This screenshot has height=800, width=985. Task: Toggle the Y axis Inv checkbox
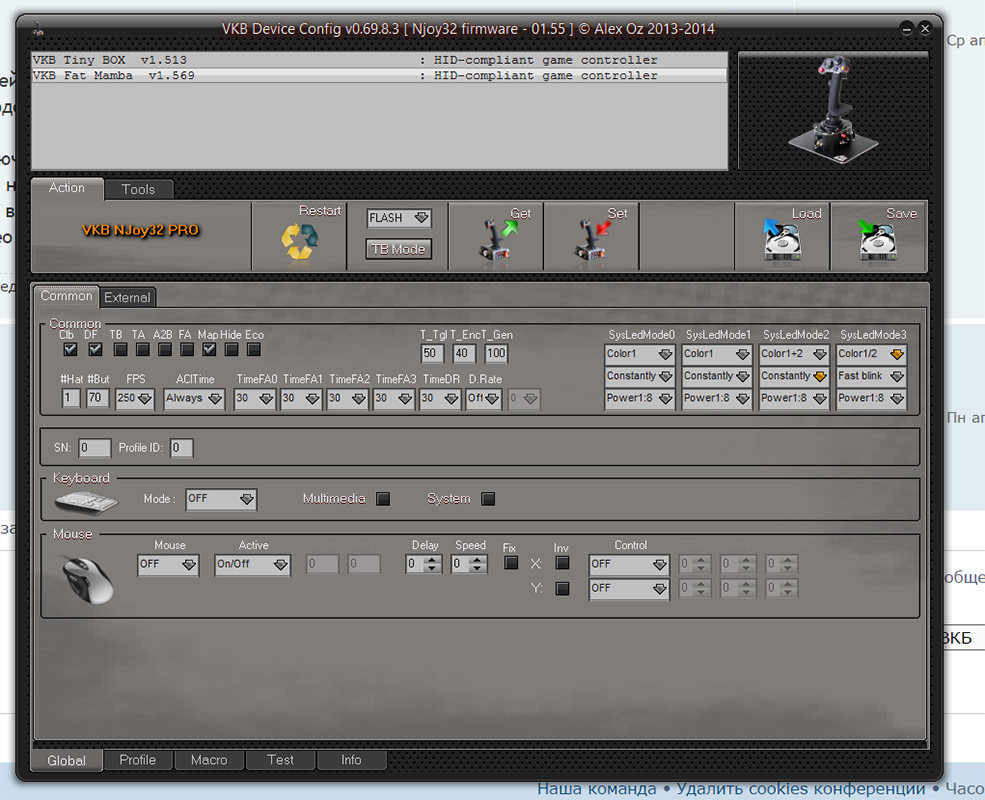(x=562, y=588)
